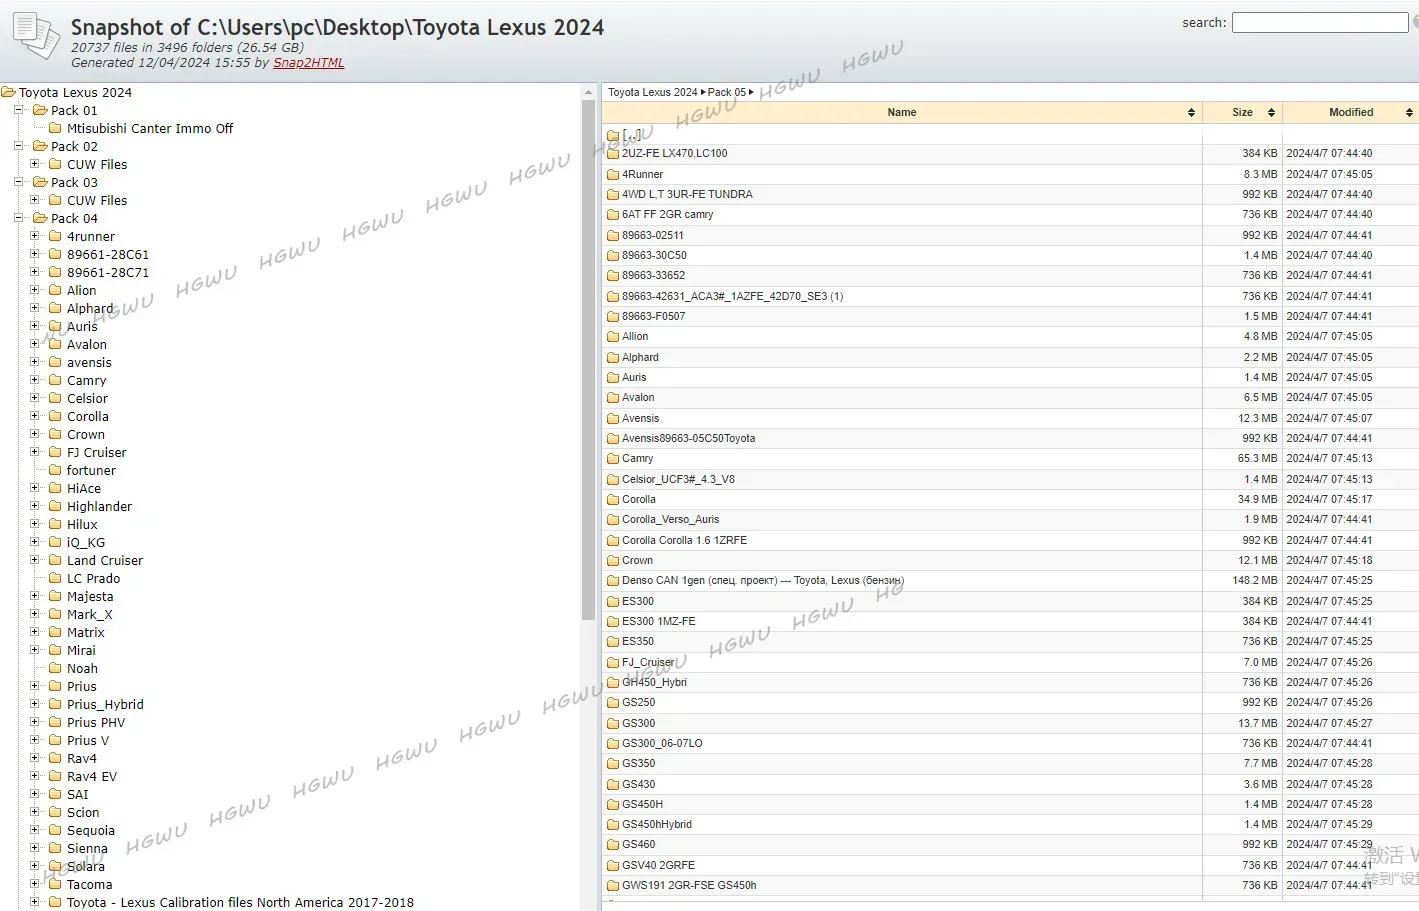Expand the Prius_Hybrid tree node
This screenshot has width=1419, height=911.
[34, 704]
